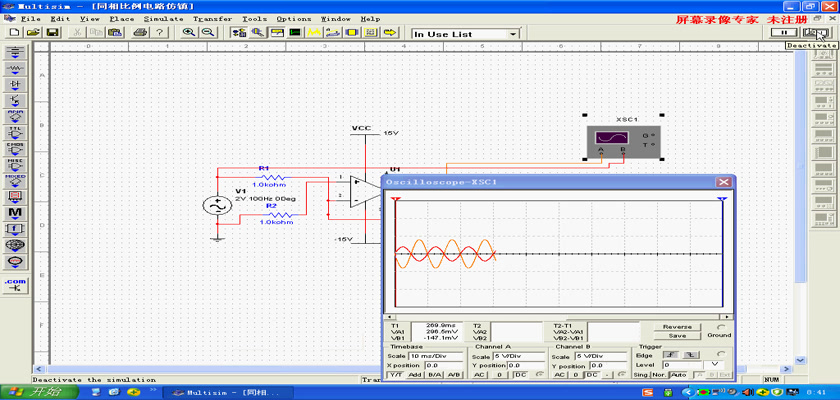Open file with folder icon
This screenshot has height=400, width=840.
(33, 33)
